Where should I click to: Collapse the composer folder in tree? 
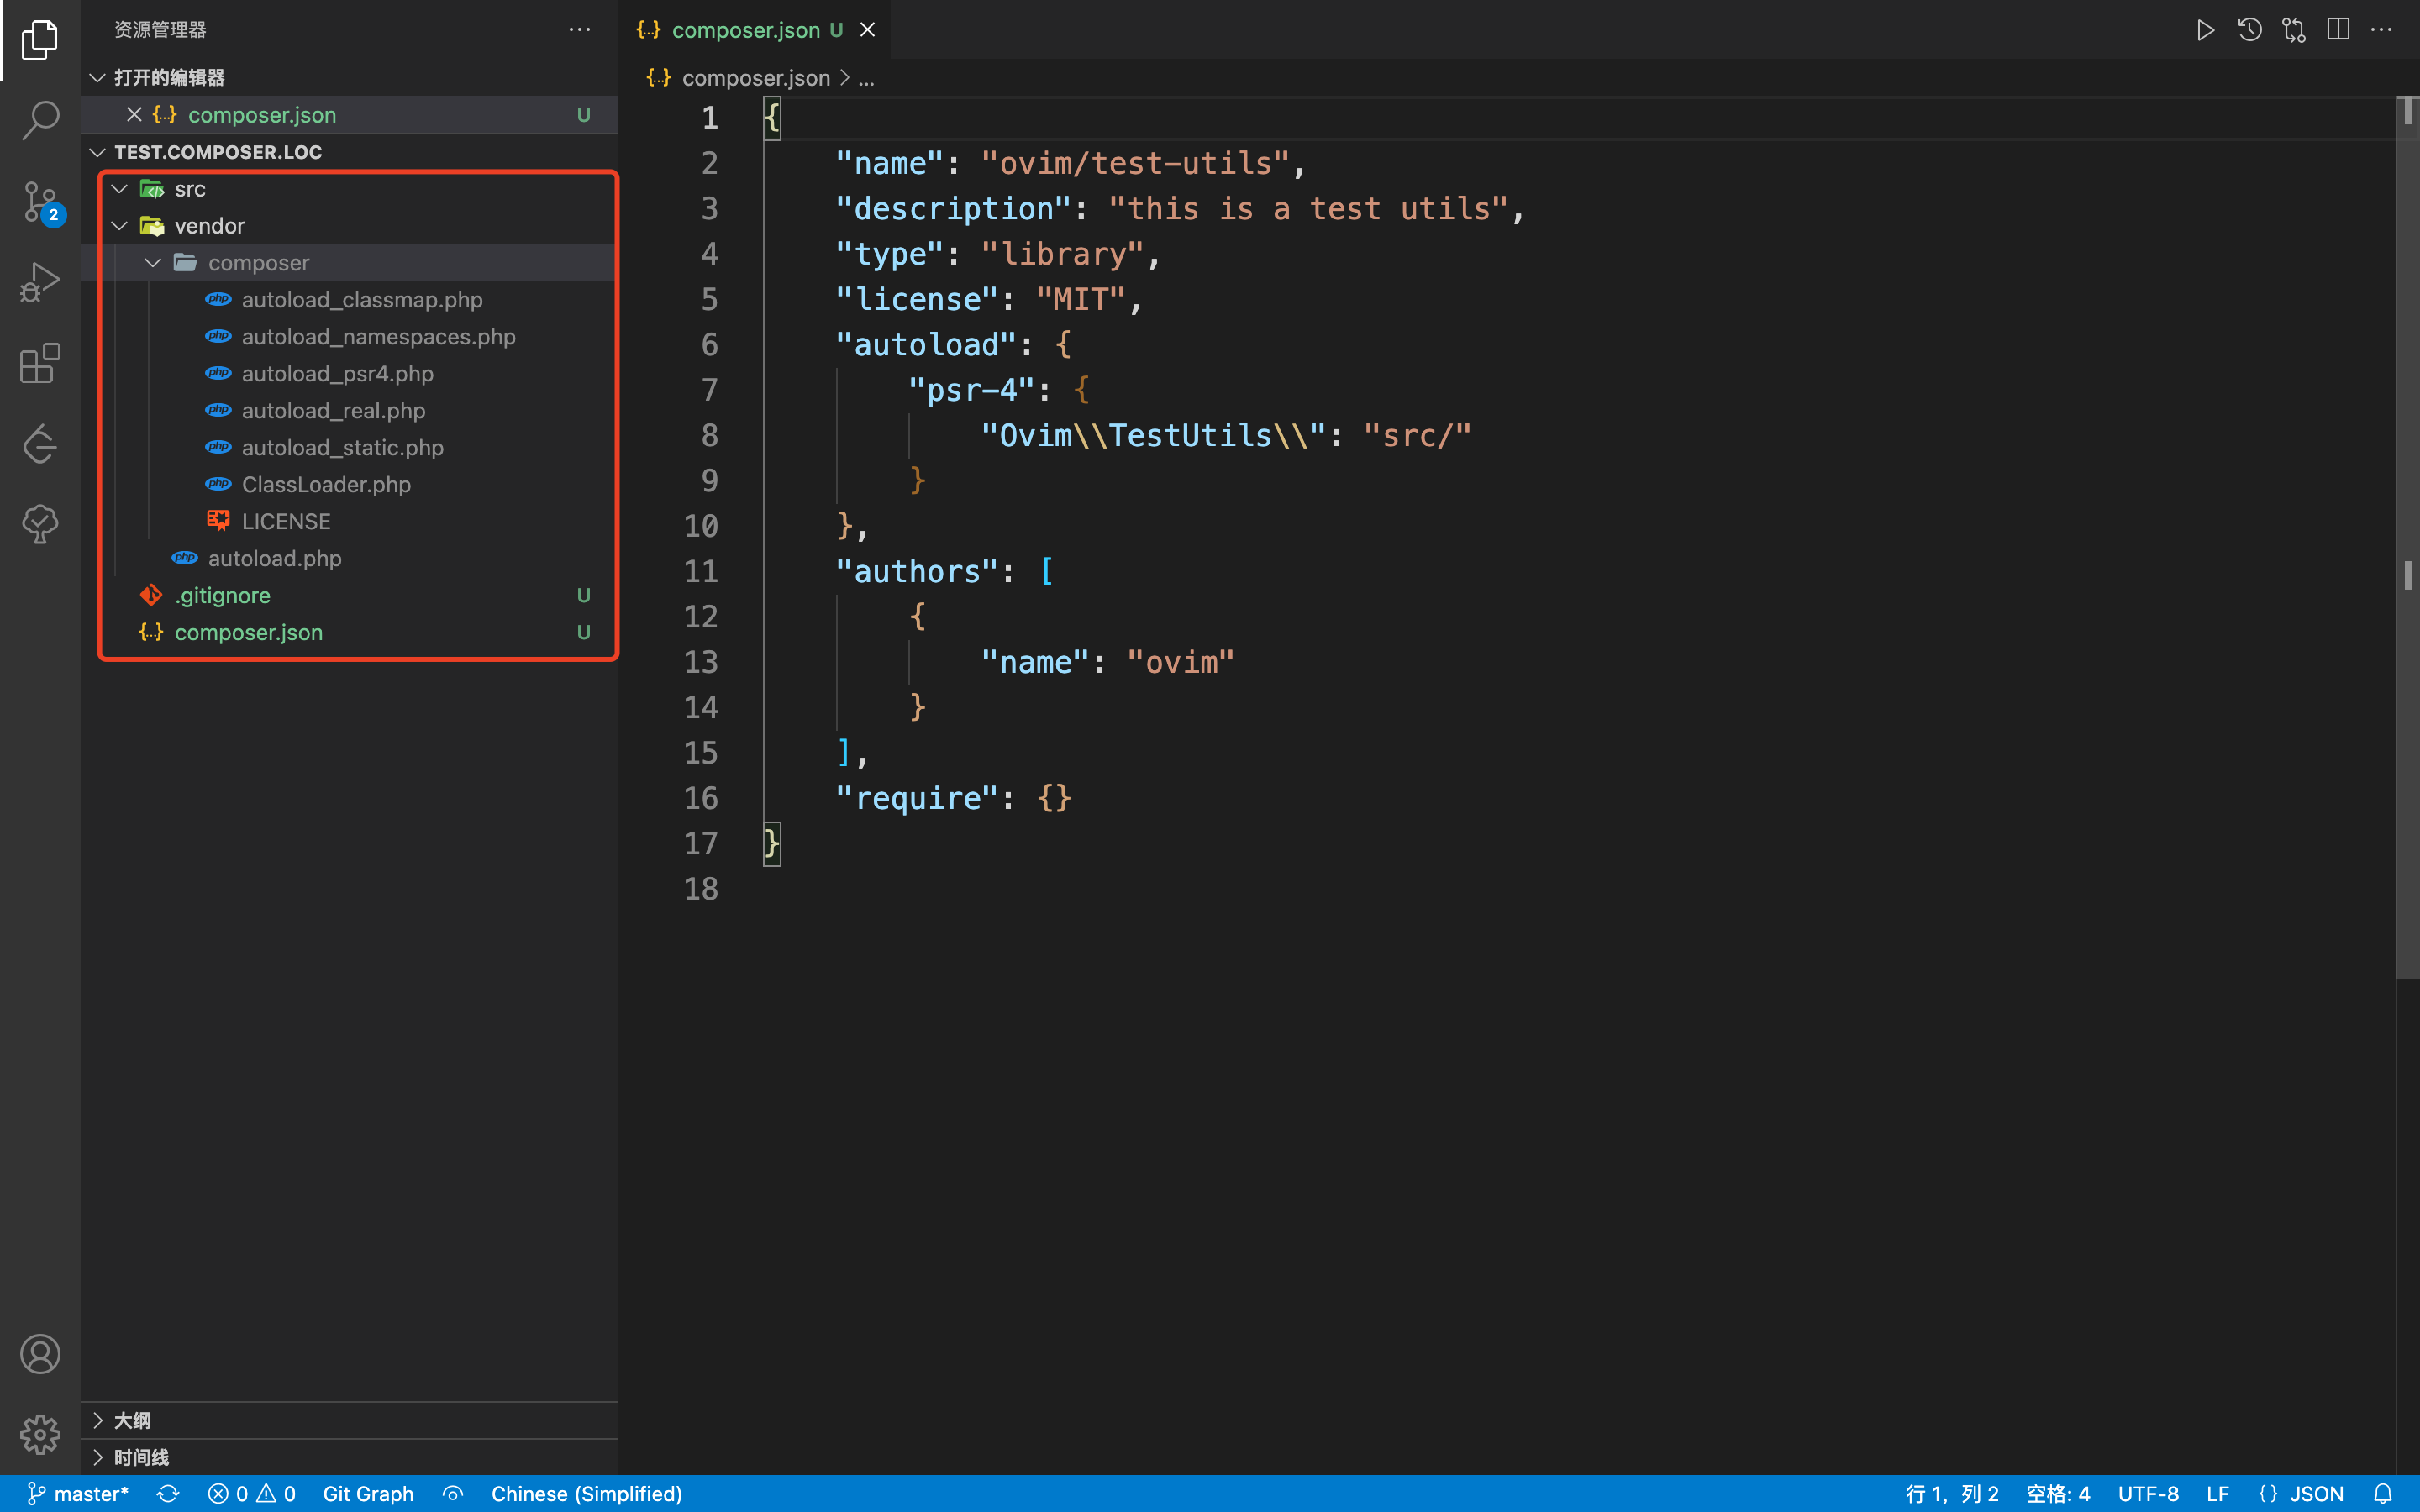click(x=153, y=263)
